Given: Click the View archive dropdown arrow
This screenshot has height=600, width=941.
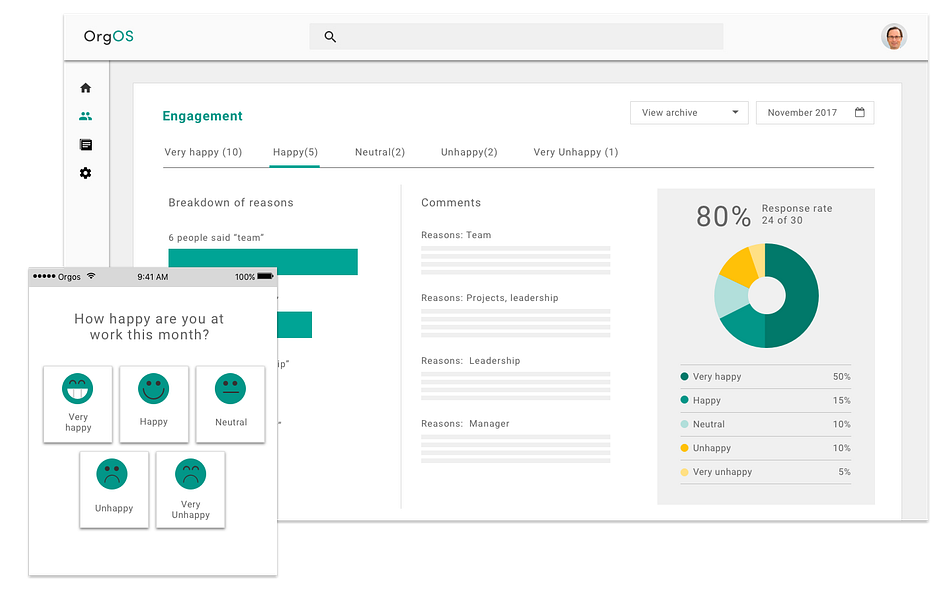Looking at the screenshot, I should pos(735,112).
